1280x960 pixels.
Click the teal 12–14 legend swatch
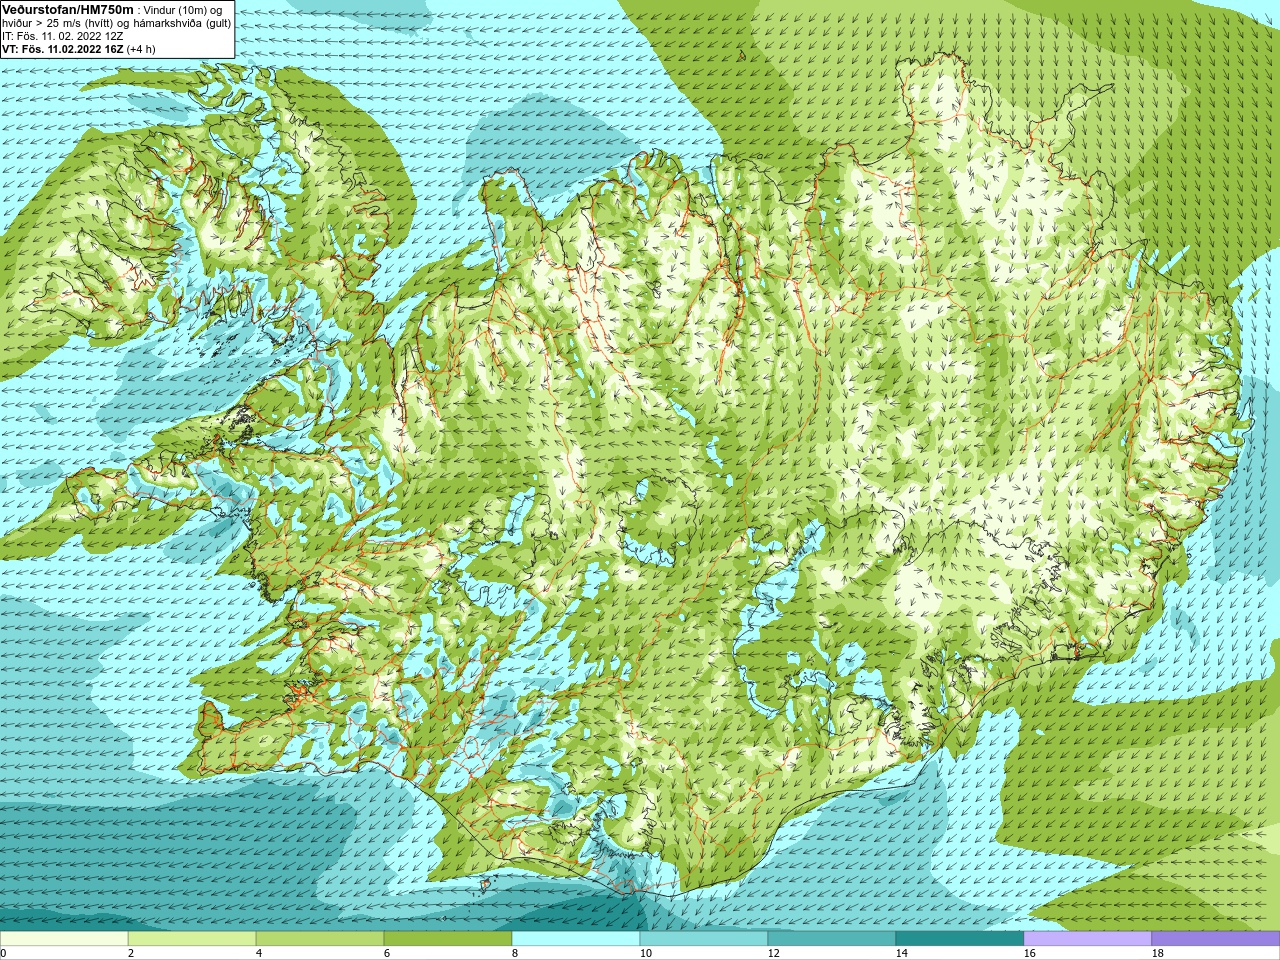click(x=832, y=939)
